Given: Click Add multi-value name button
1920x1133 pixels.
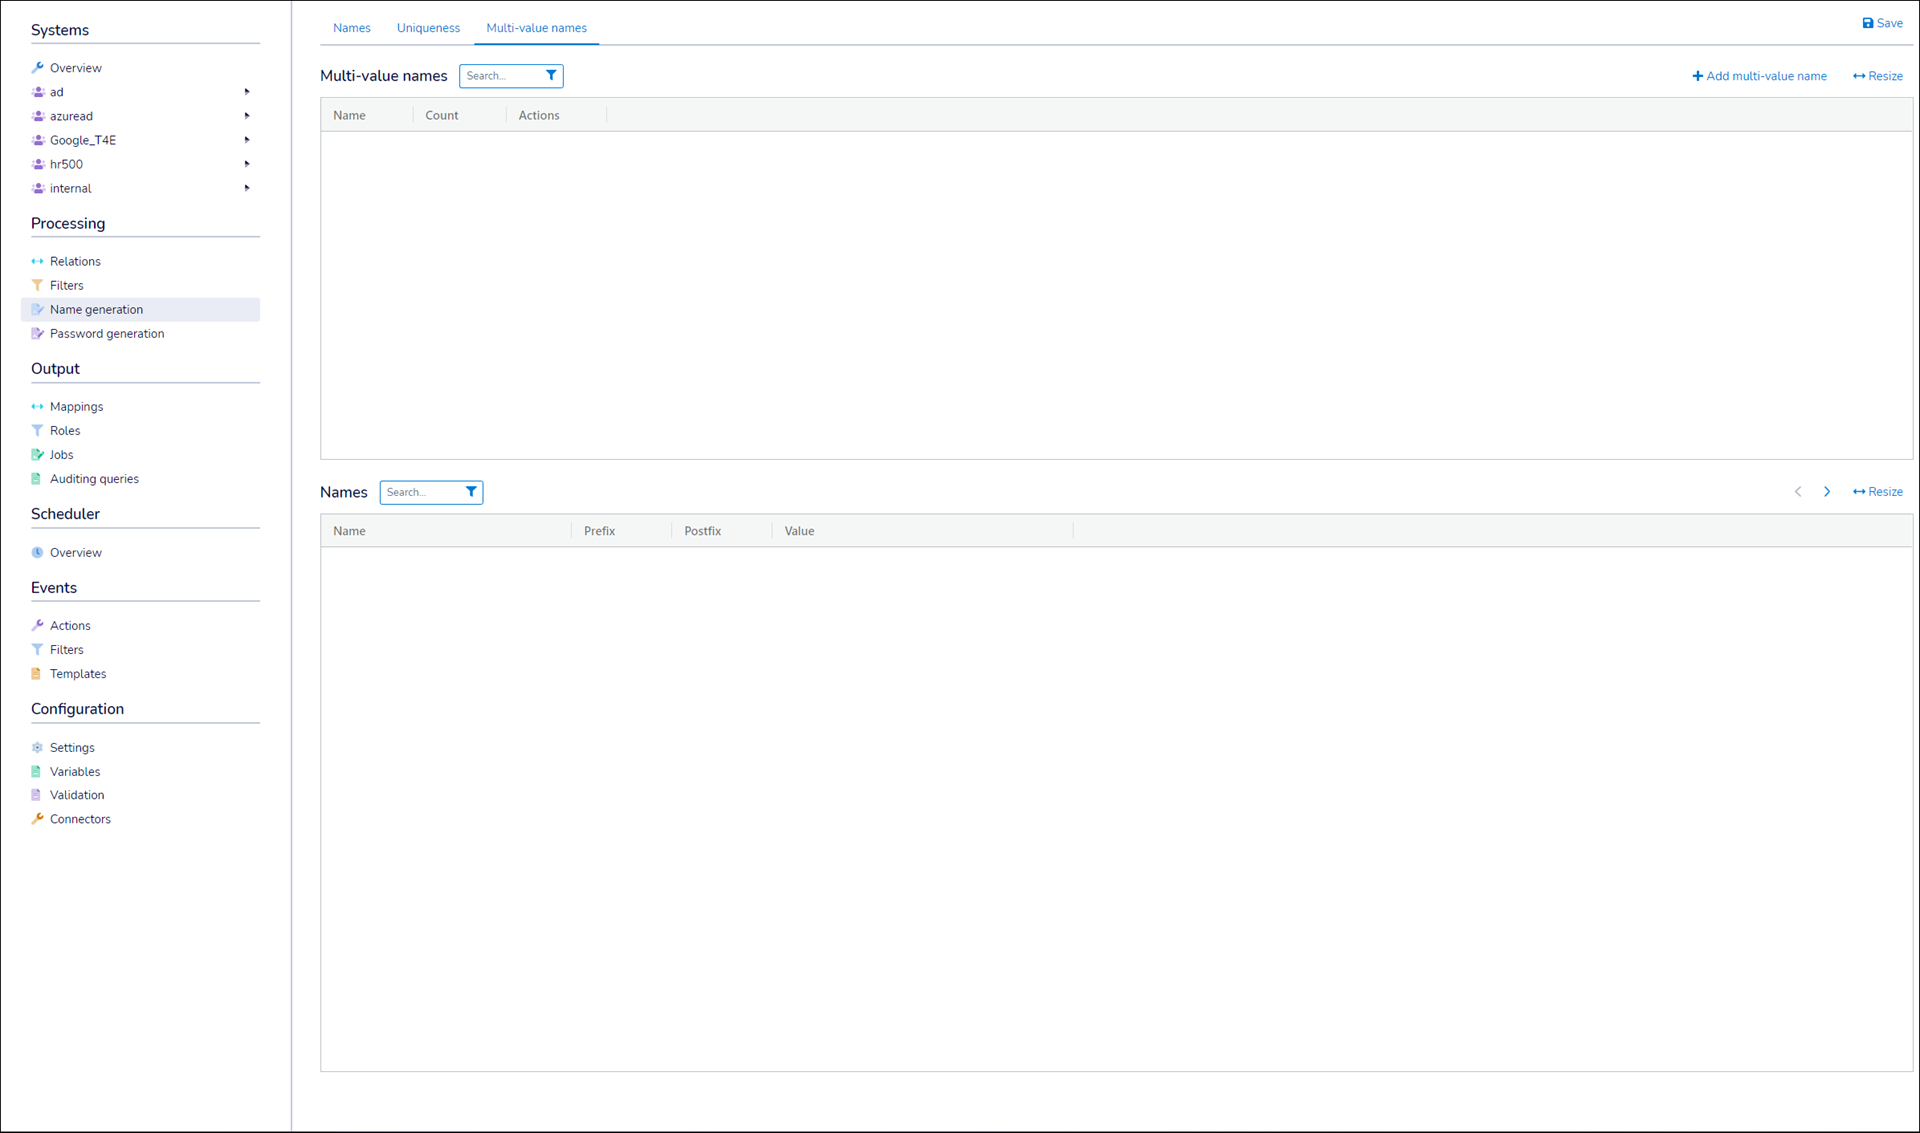Looking at the screenshot, I should click(x=1759, y=76).
